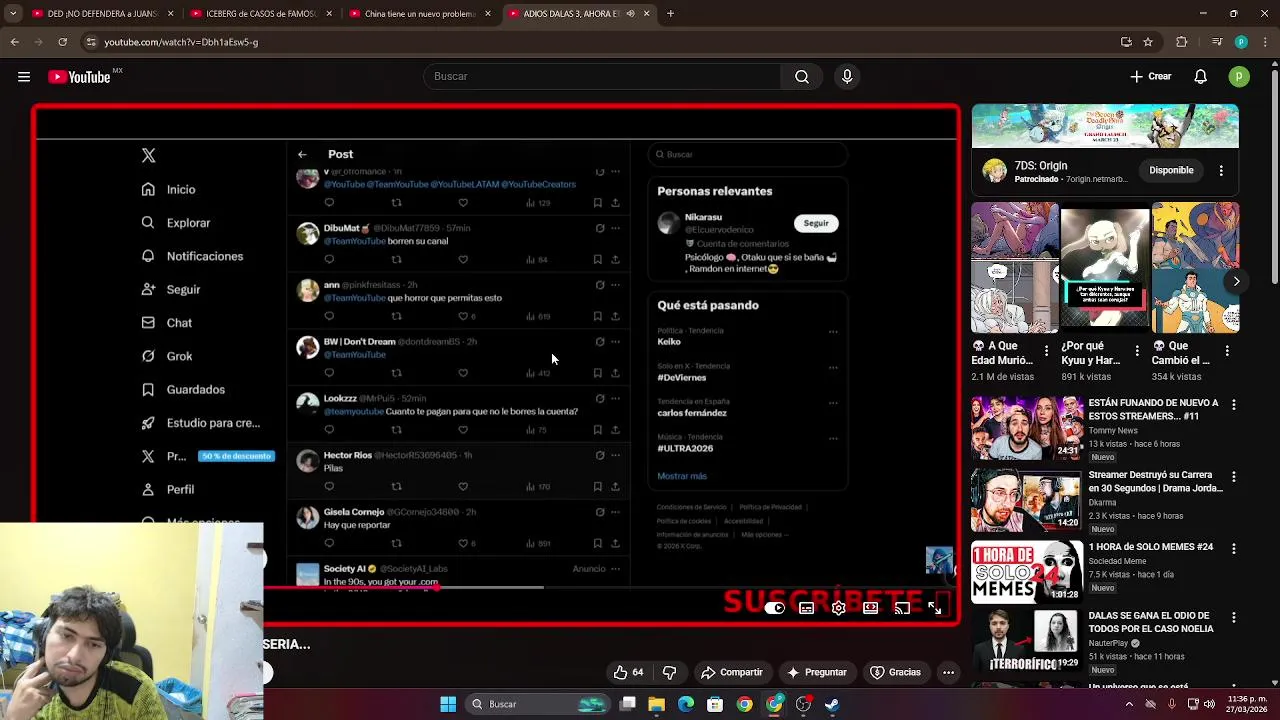
Task: Click the taskbar Buscar search box
Action: [538, 704]
